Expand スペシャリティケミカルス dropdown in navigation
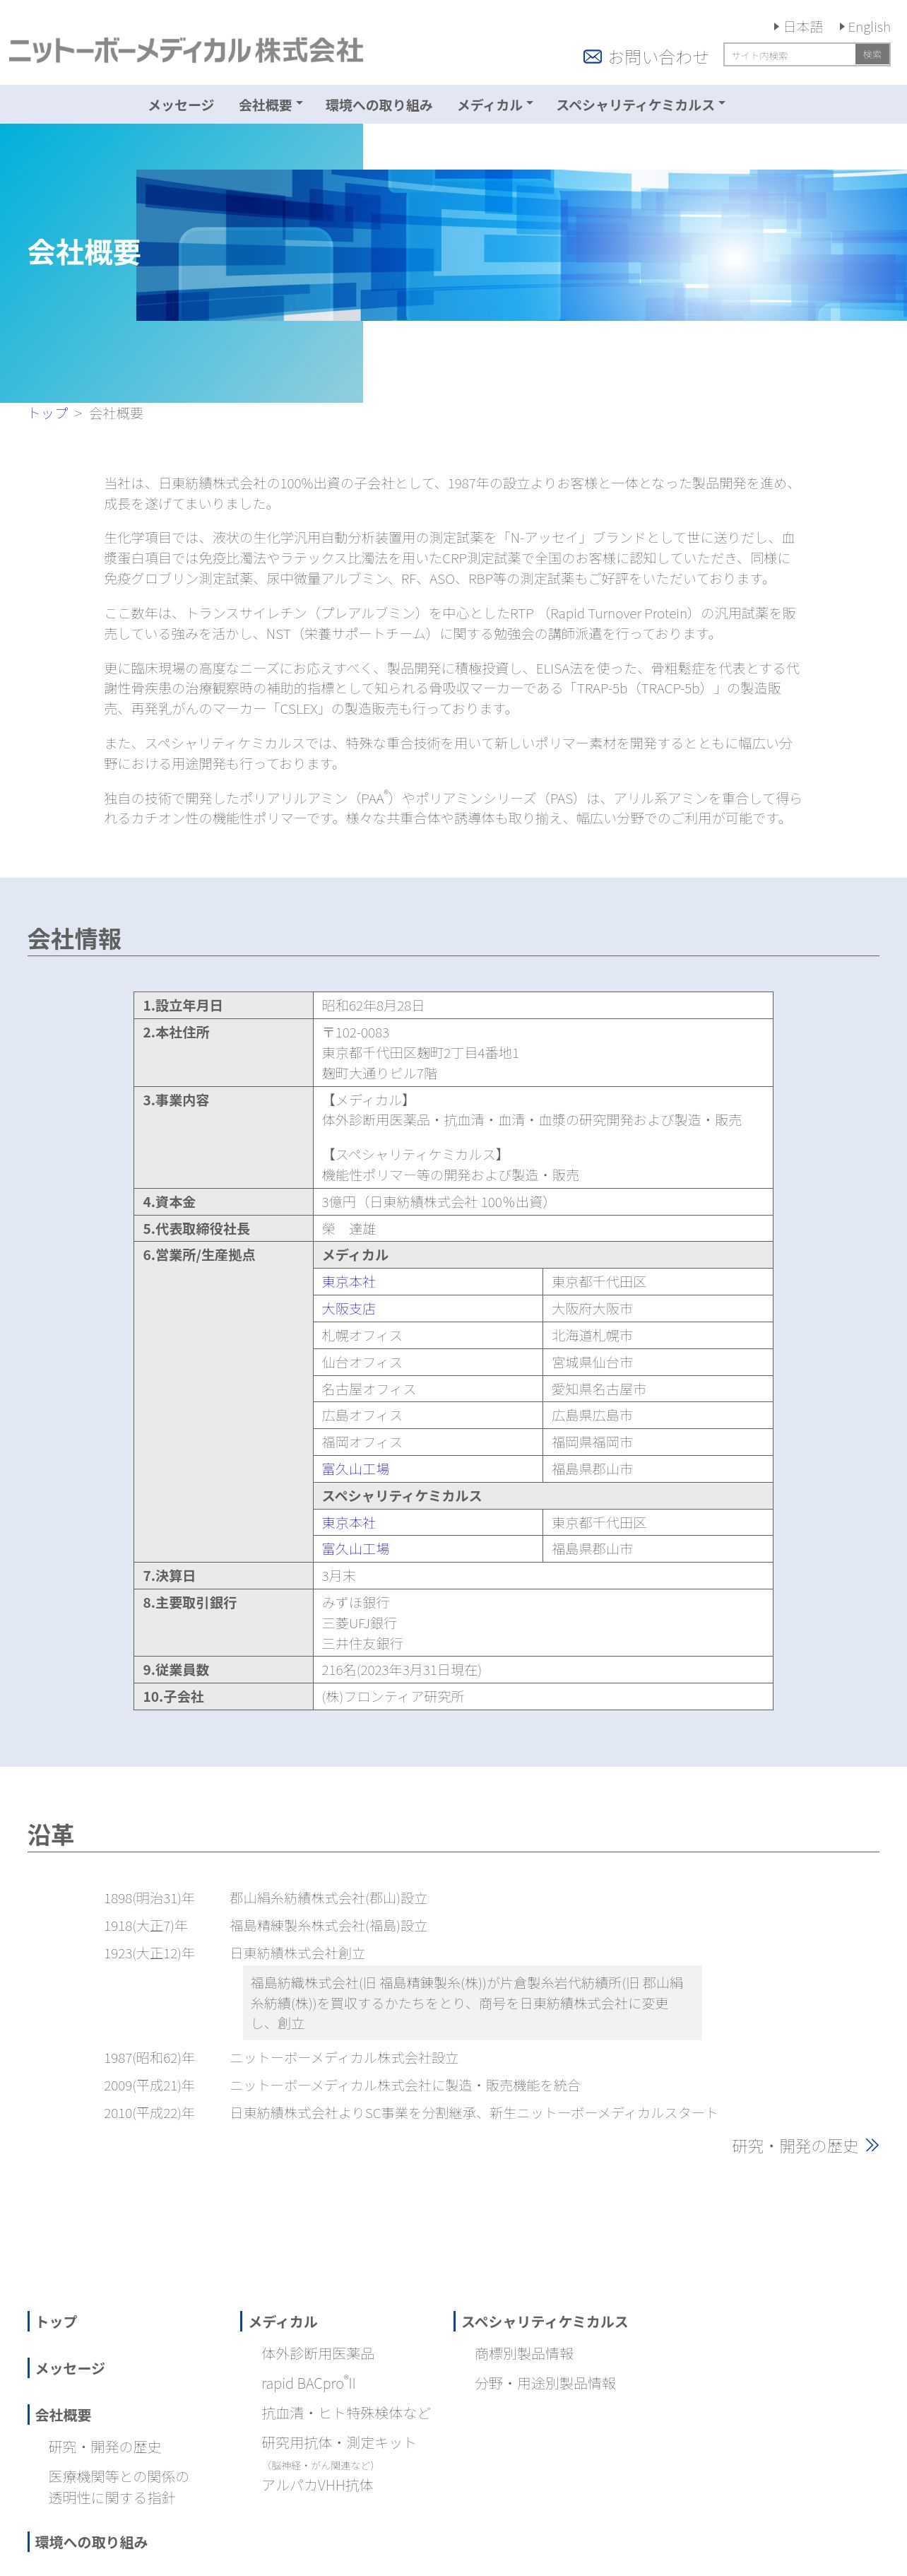This screenshot has width=907, height=2576. click(x=641, y=105)
